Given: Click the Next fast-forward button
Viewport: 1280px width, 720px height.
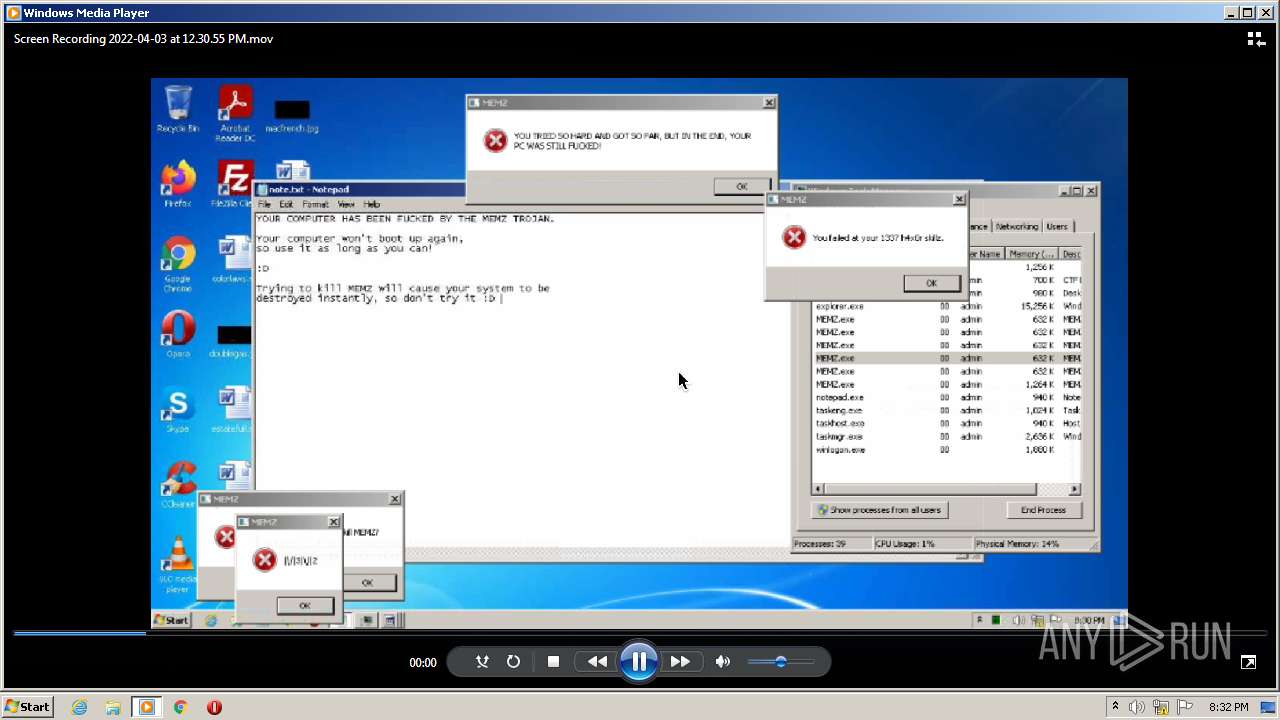Looking at the screenshot, I should pyautogui.click(x=680, y=662).
